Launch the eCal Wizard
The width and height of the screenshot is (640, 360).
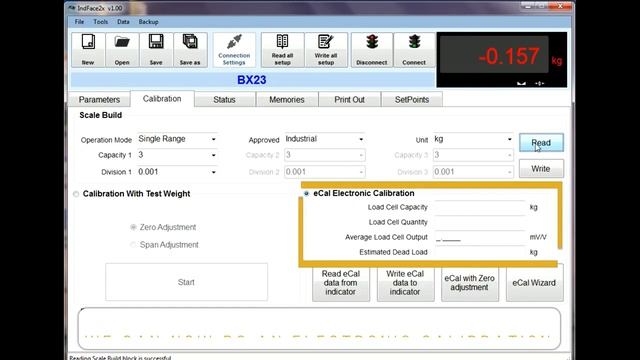[x=535, y=283]
